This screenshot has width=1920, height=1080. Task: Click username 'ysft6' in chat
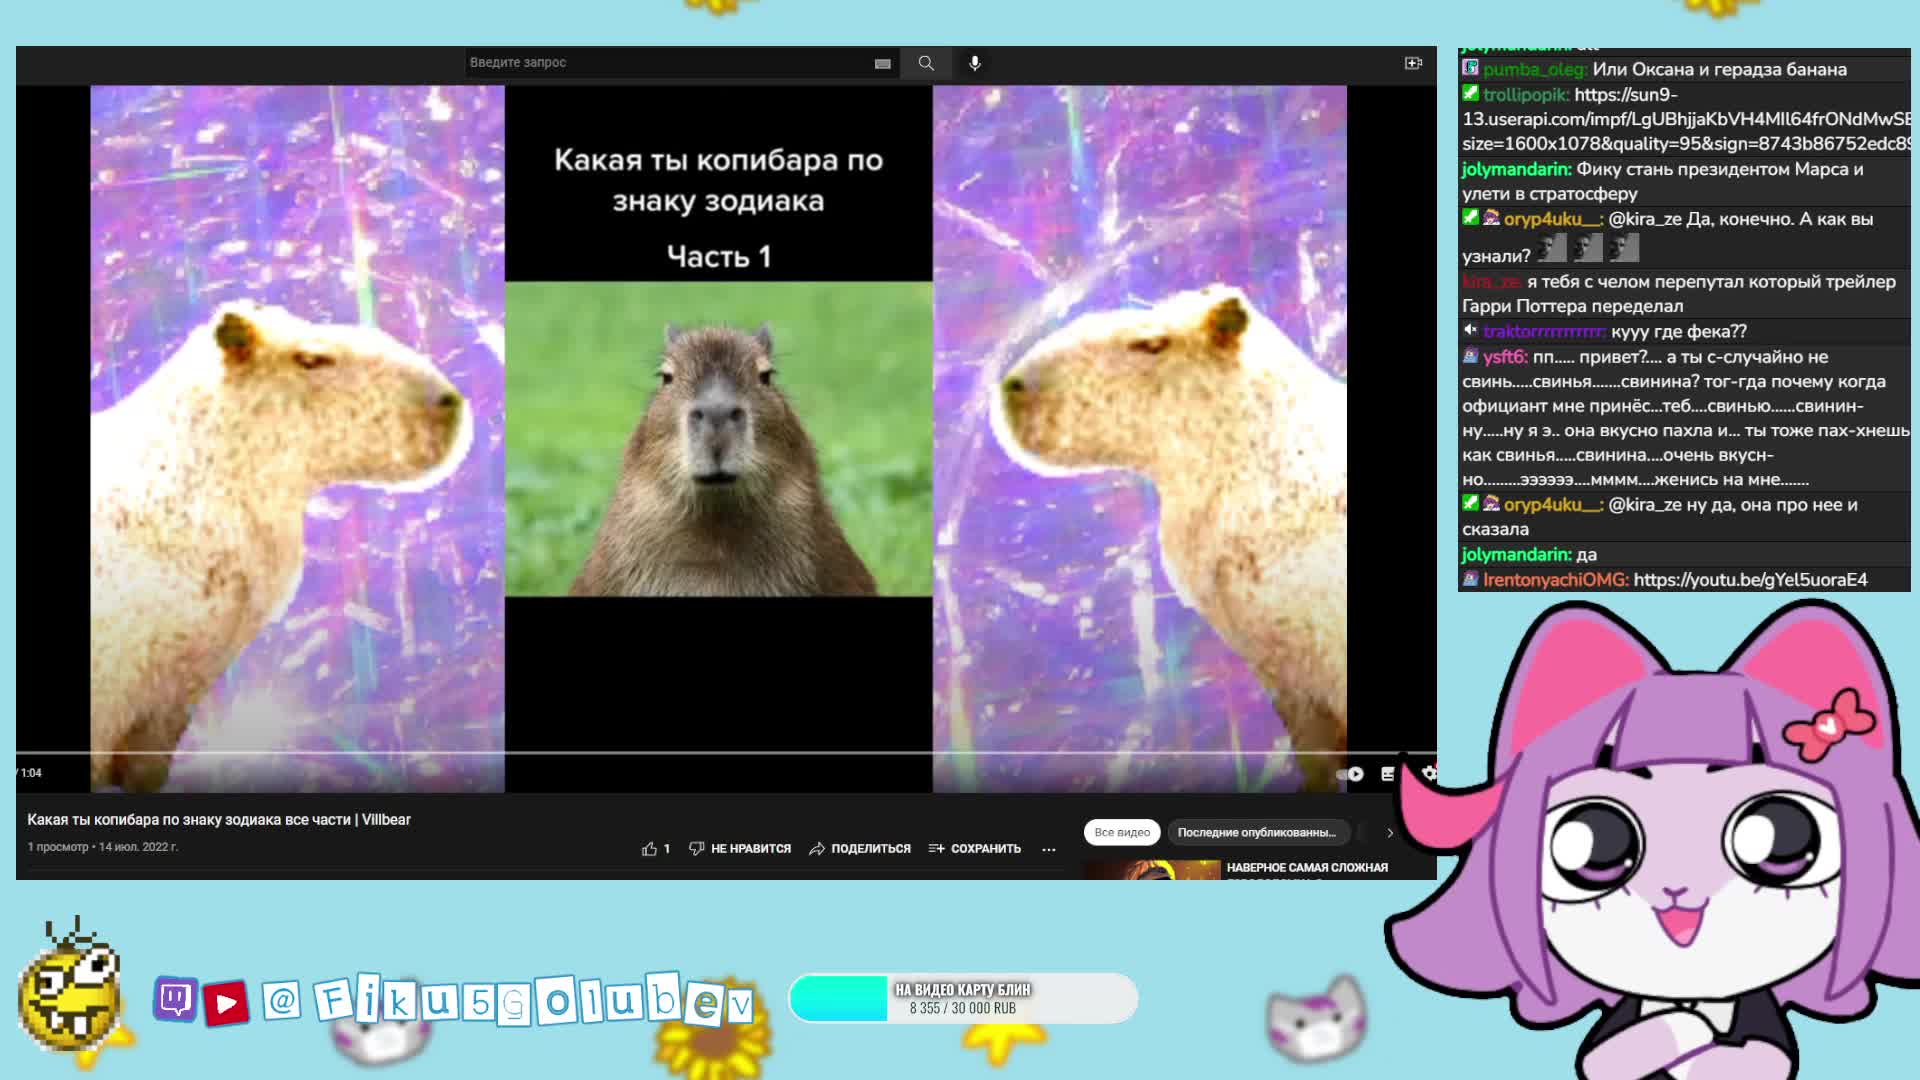point(1505,357)
